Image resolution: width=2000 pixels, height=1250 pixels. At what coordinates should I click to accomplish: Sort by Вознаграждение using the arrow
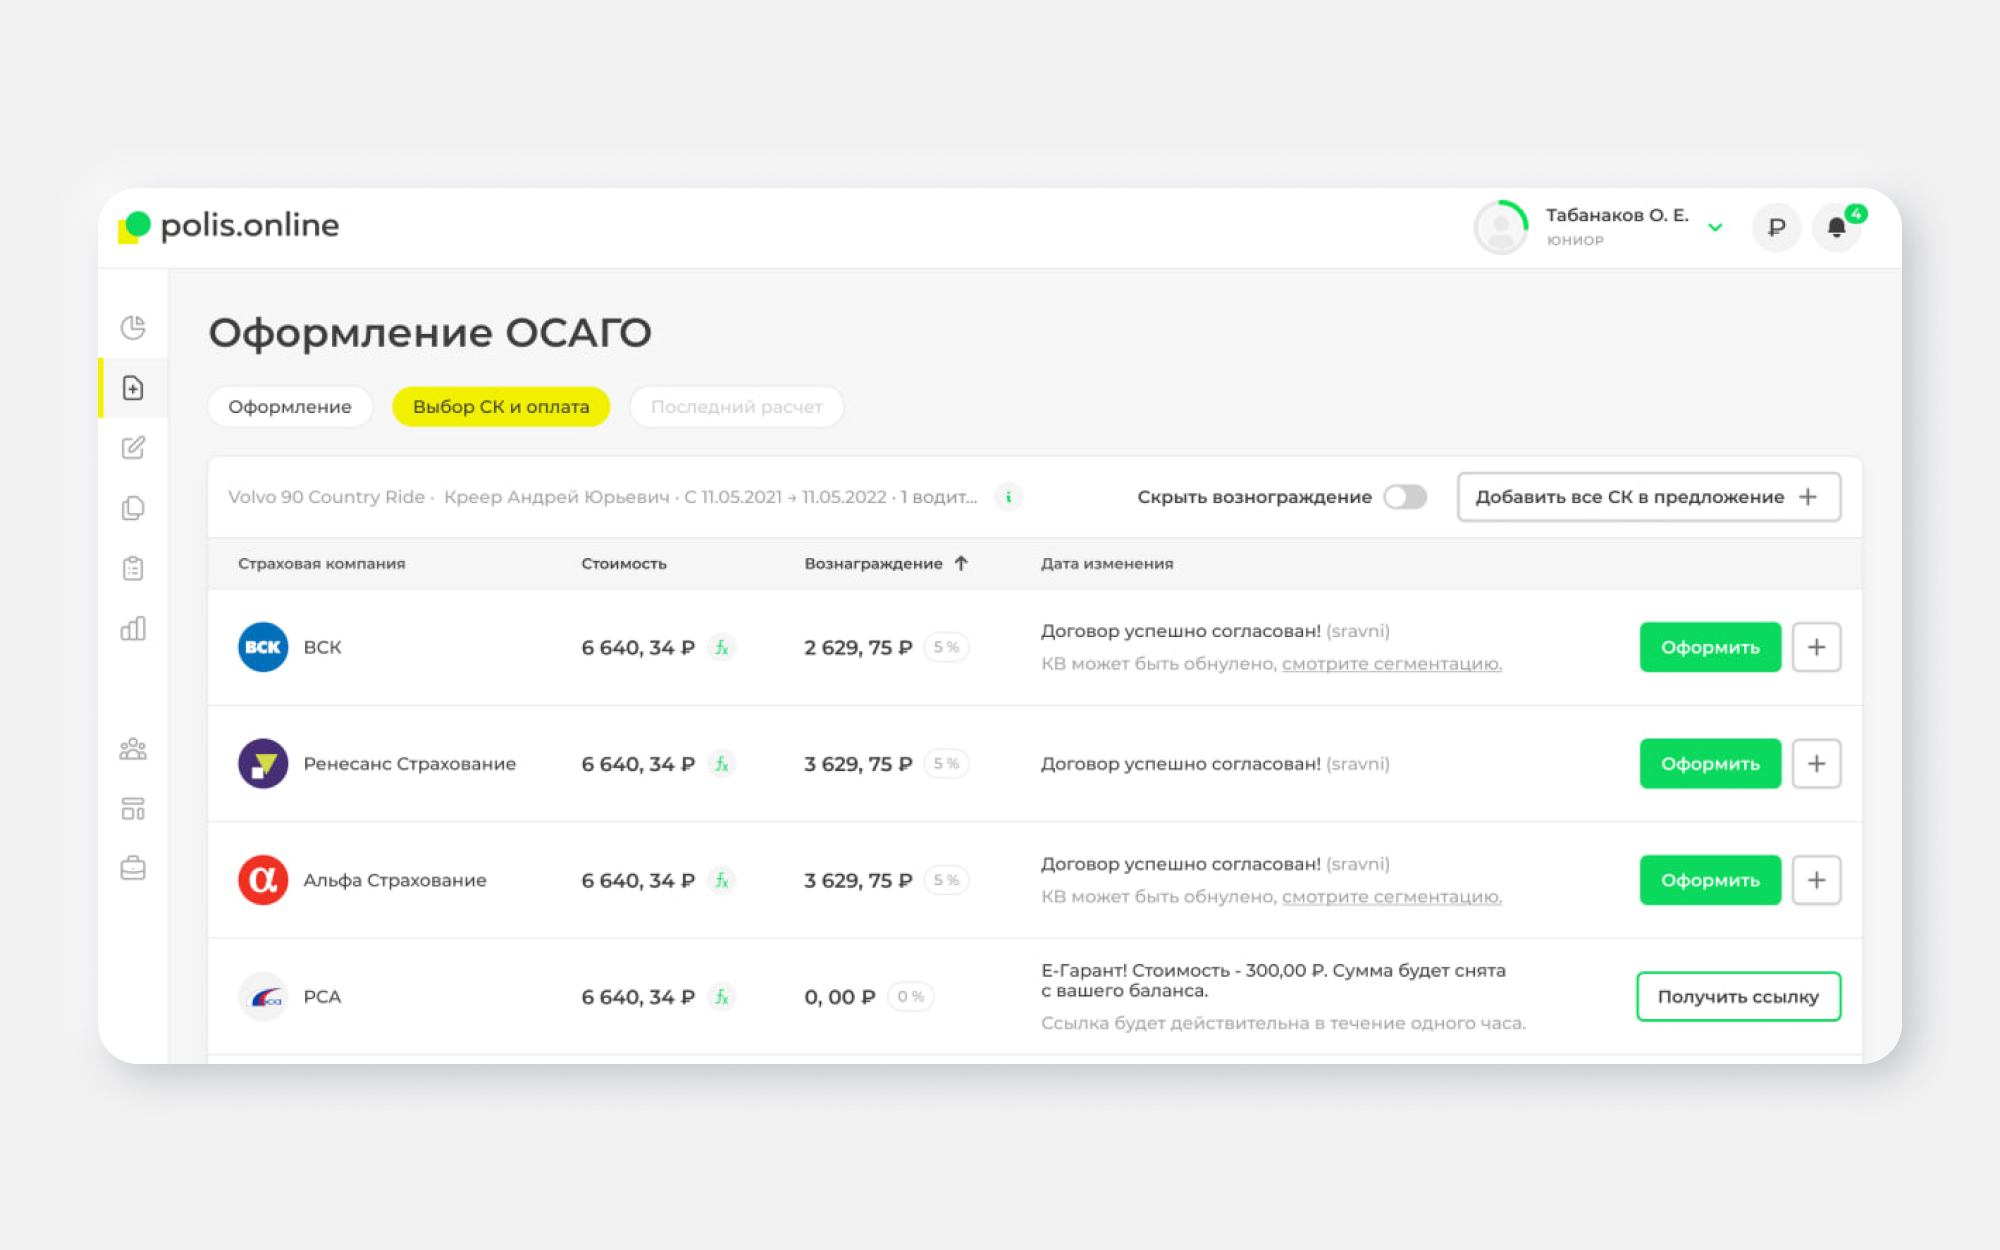pos(961,563)
